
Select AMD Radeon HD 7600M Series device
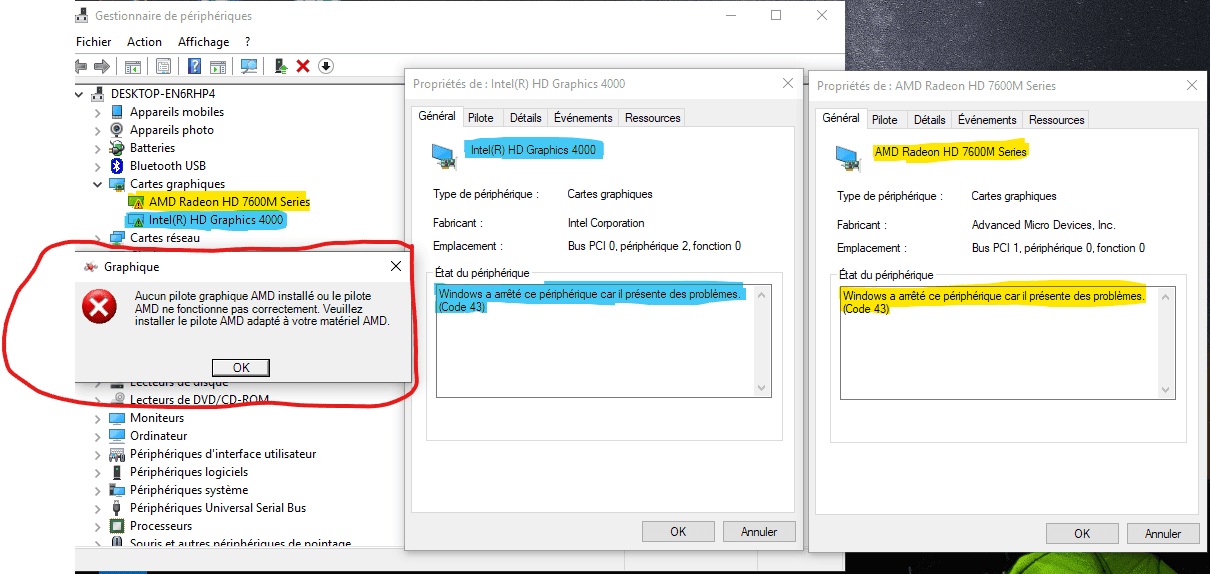pyautogui.click(x=229, y=202)
